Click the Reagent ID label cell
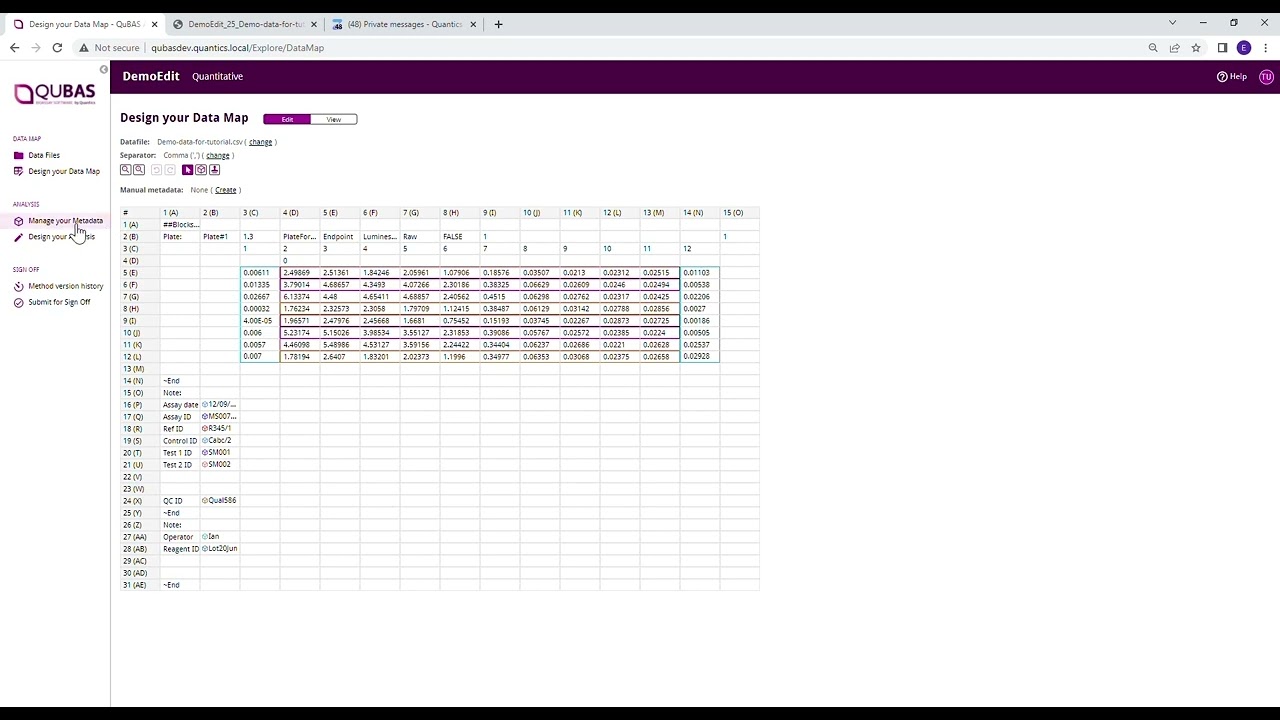 (x=180, y=549)
